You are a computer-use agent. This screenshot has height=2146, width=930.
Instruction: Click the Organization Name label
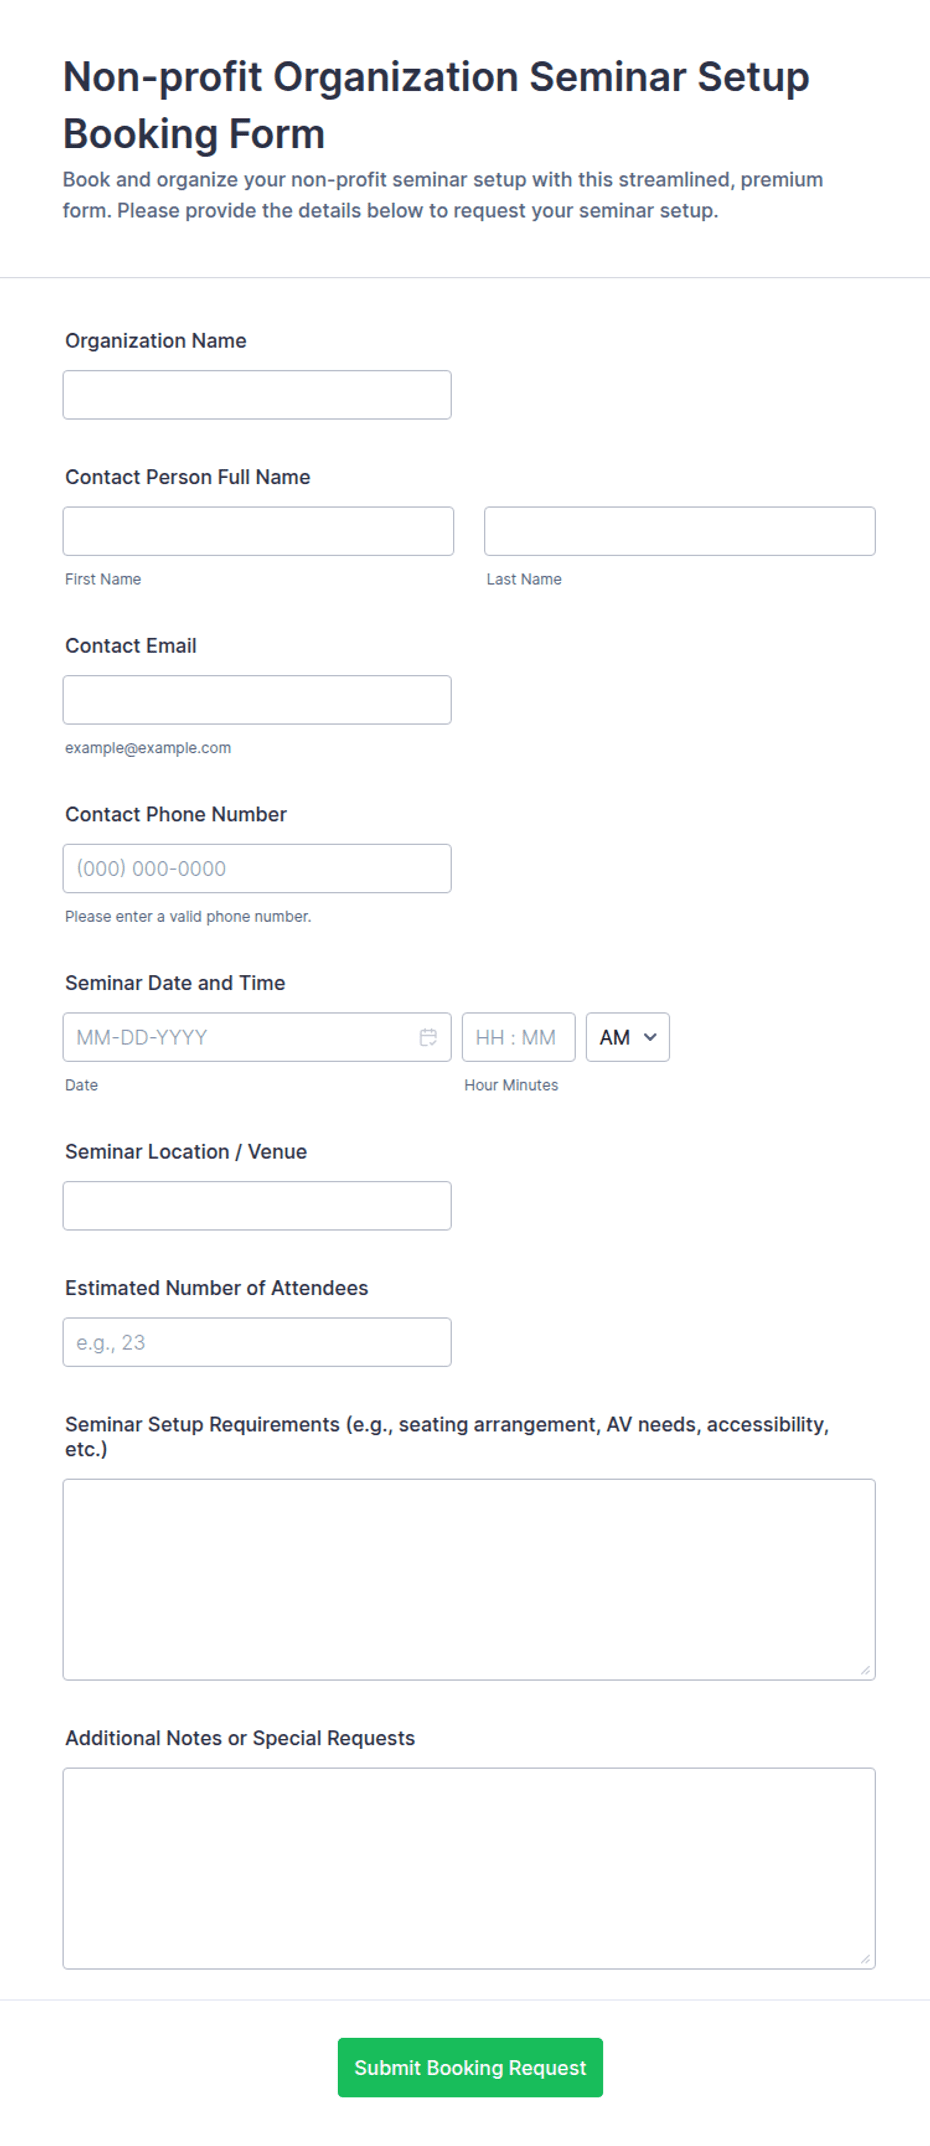tap(156, 341)
